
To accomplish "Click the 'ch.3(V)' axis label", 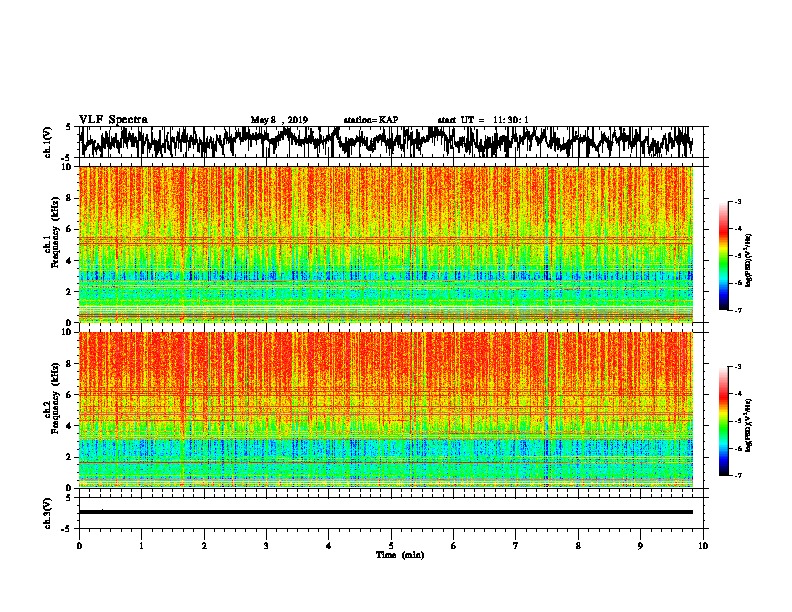I will pyautogui.click(x=48, y=513).
